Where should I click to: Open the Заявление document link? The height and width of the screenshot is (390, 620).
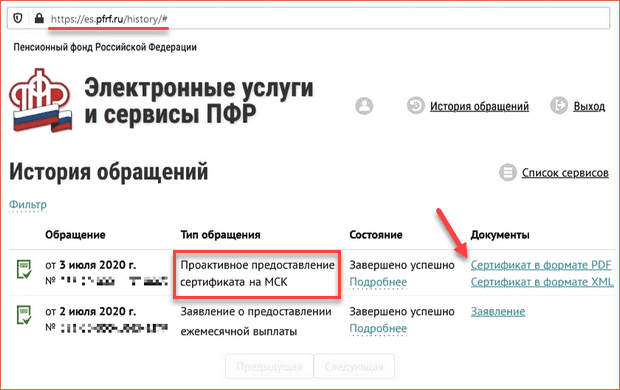[x=498, y=312]
